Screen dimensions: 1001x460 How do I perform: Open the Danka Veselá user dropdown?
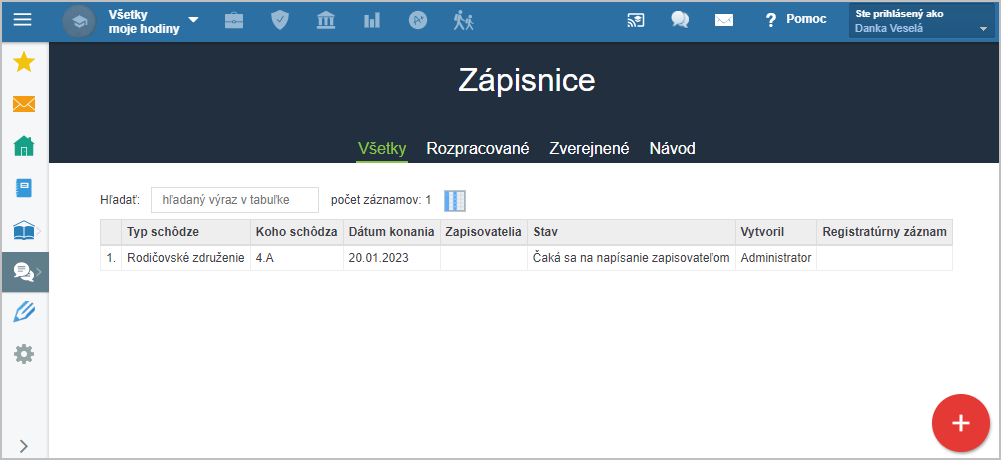[x=921, y=21]
